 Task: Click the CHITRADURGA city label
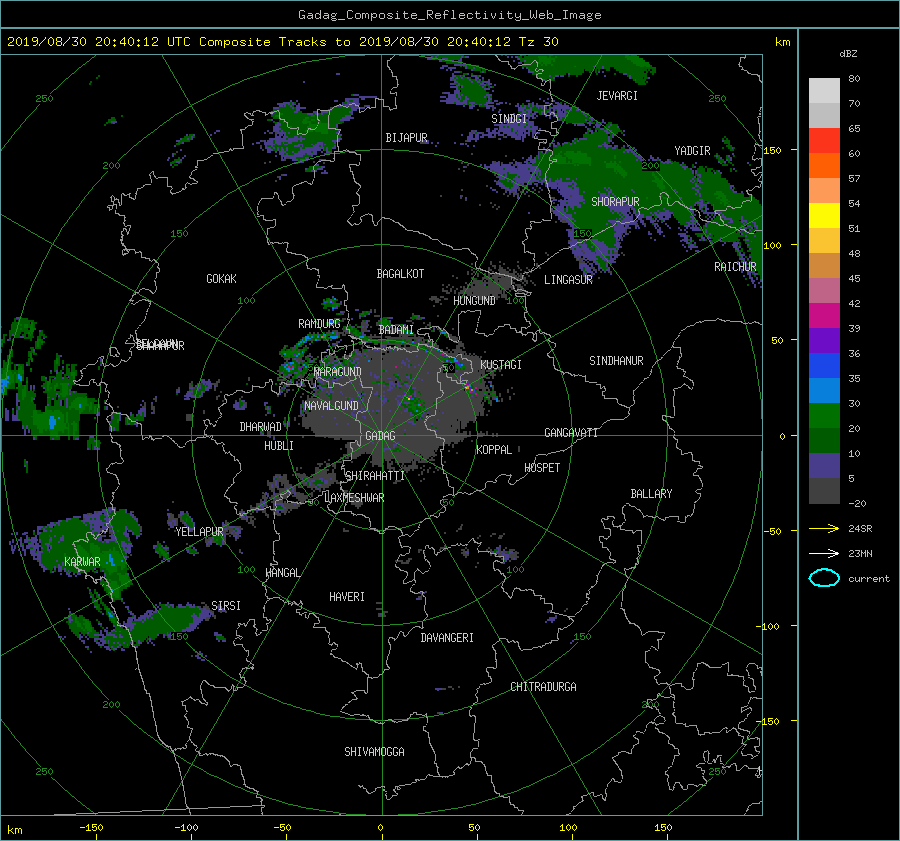[543, 687]
